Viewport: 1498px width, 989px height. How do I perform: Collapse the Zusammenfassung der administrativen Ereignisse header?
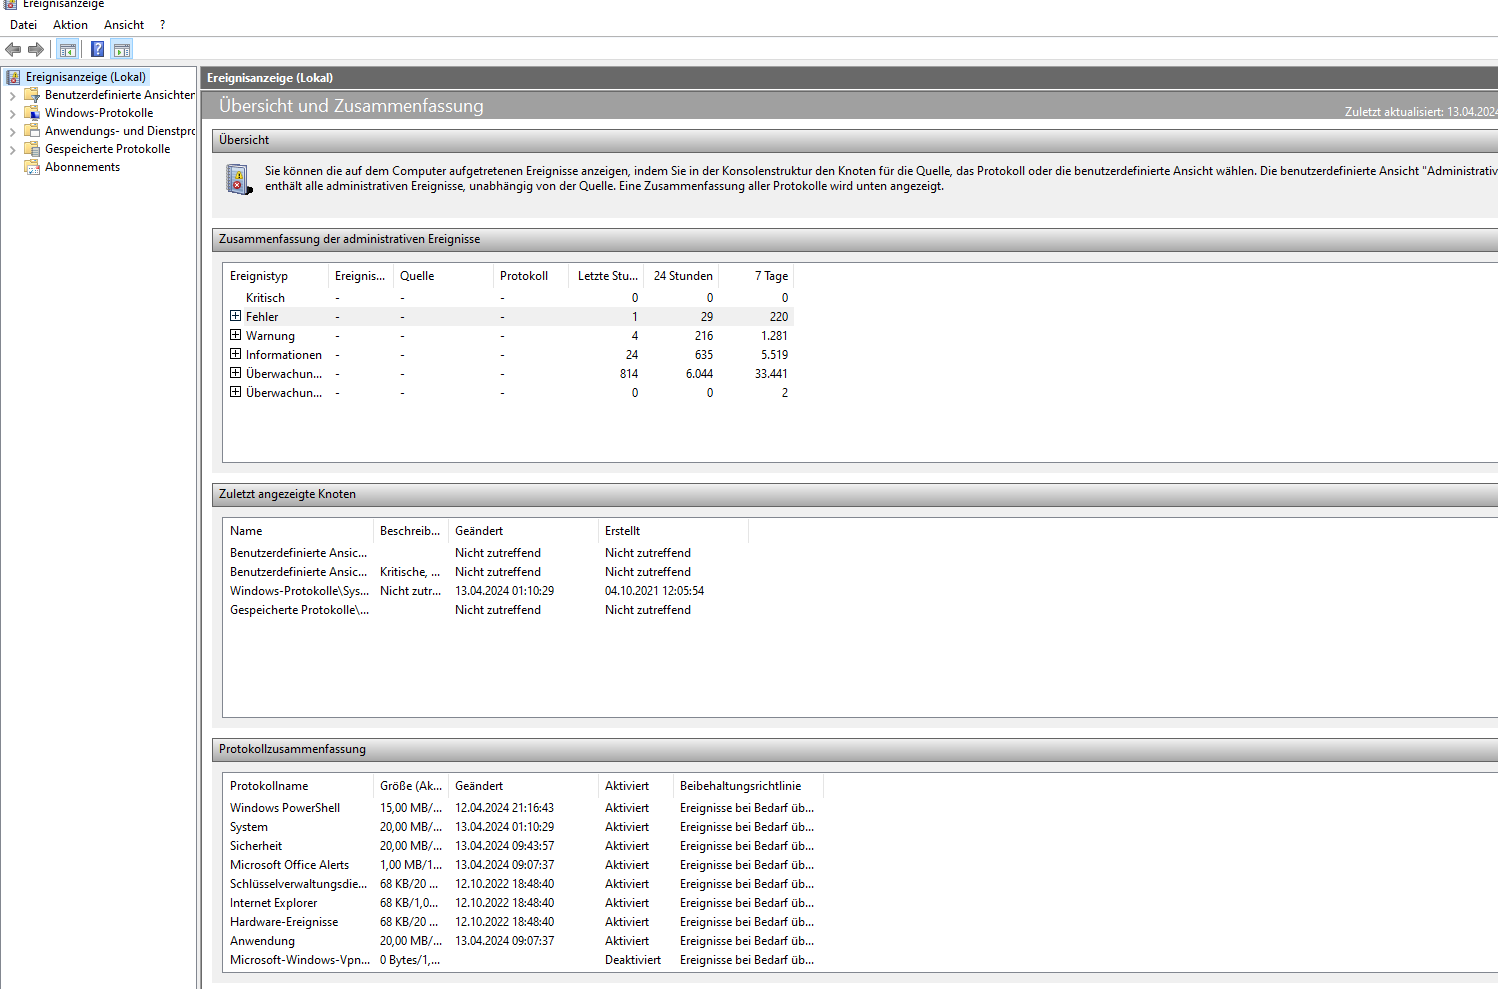pyautogui.click(x=855, y=239)
